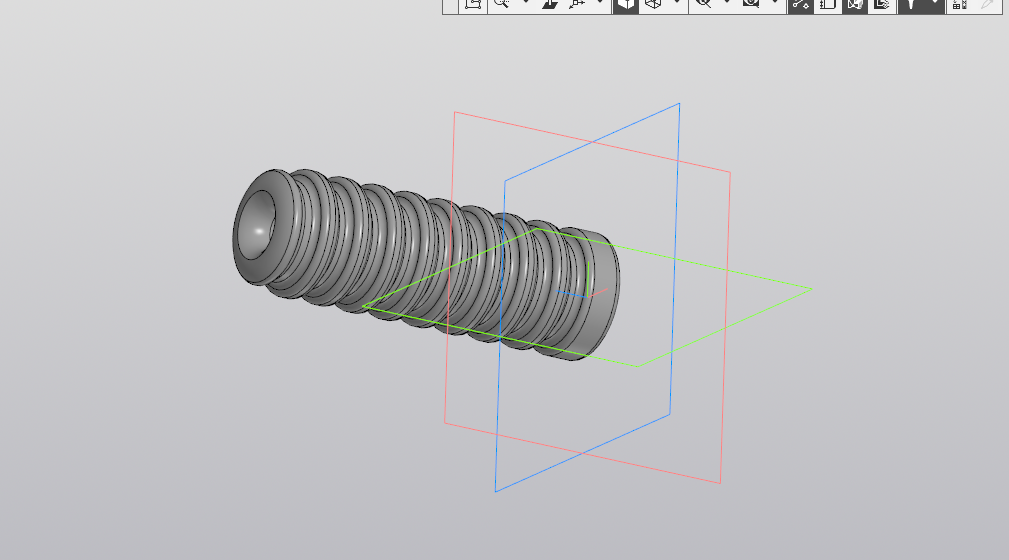Toggle the shaded solid cube display mode
This screenshot has height=560, width=1009.
coord(625,5)
